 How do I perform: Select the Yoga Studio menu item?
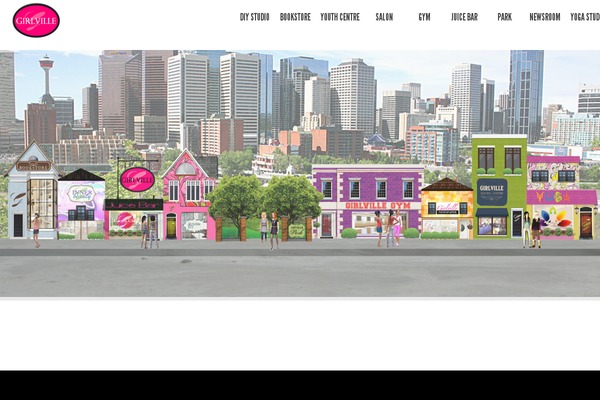585,17
